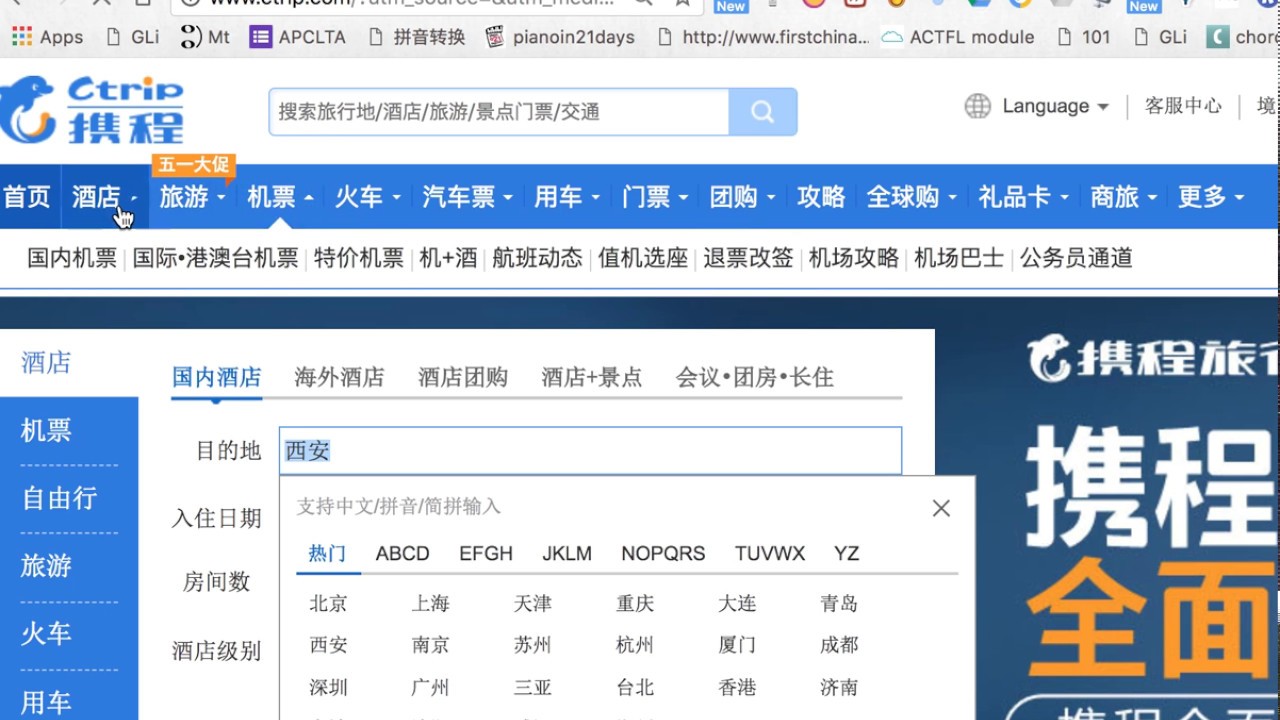Open the Mt bookmark

pyautogui.click(x=206, y=37)
